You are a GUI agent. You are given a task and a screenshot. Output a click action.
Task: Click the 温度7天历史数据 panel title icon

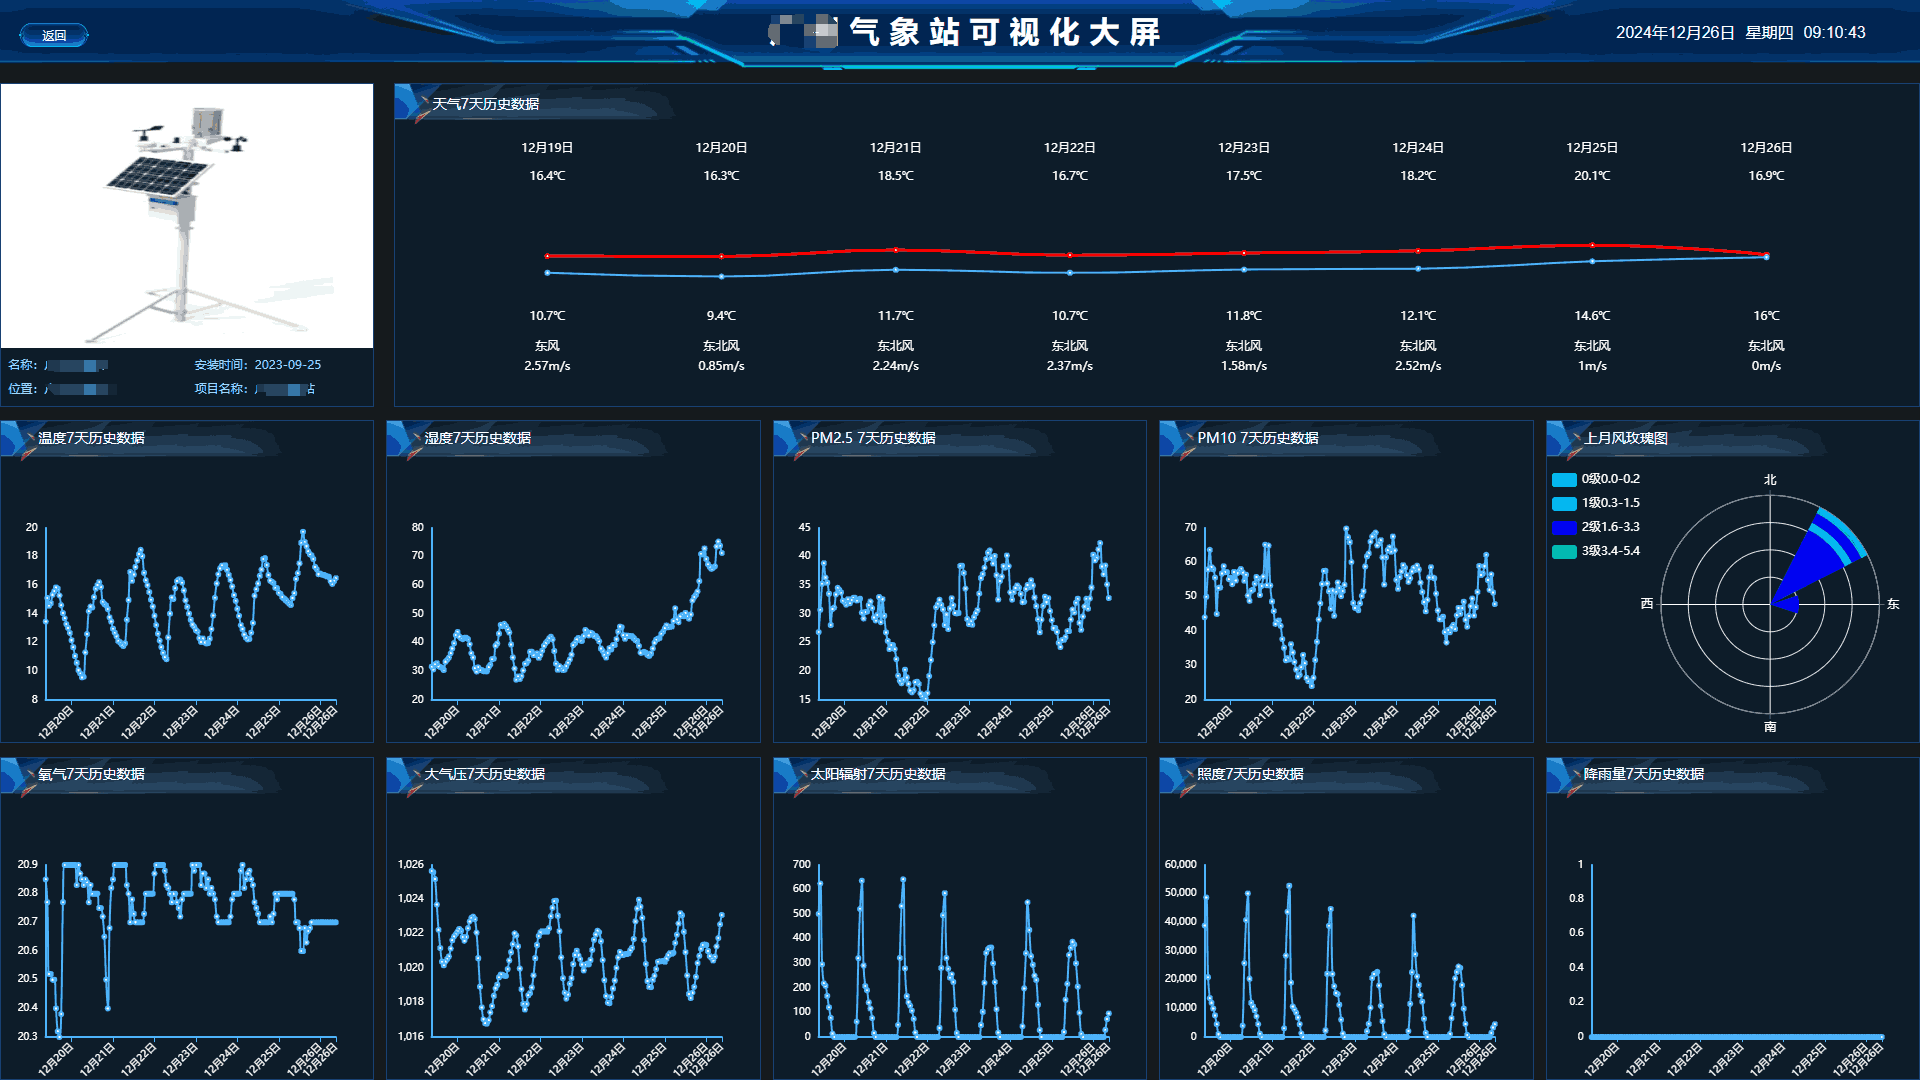tap(19, 438)
